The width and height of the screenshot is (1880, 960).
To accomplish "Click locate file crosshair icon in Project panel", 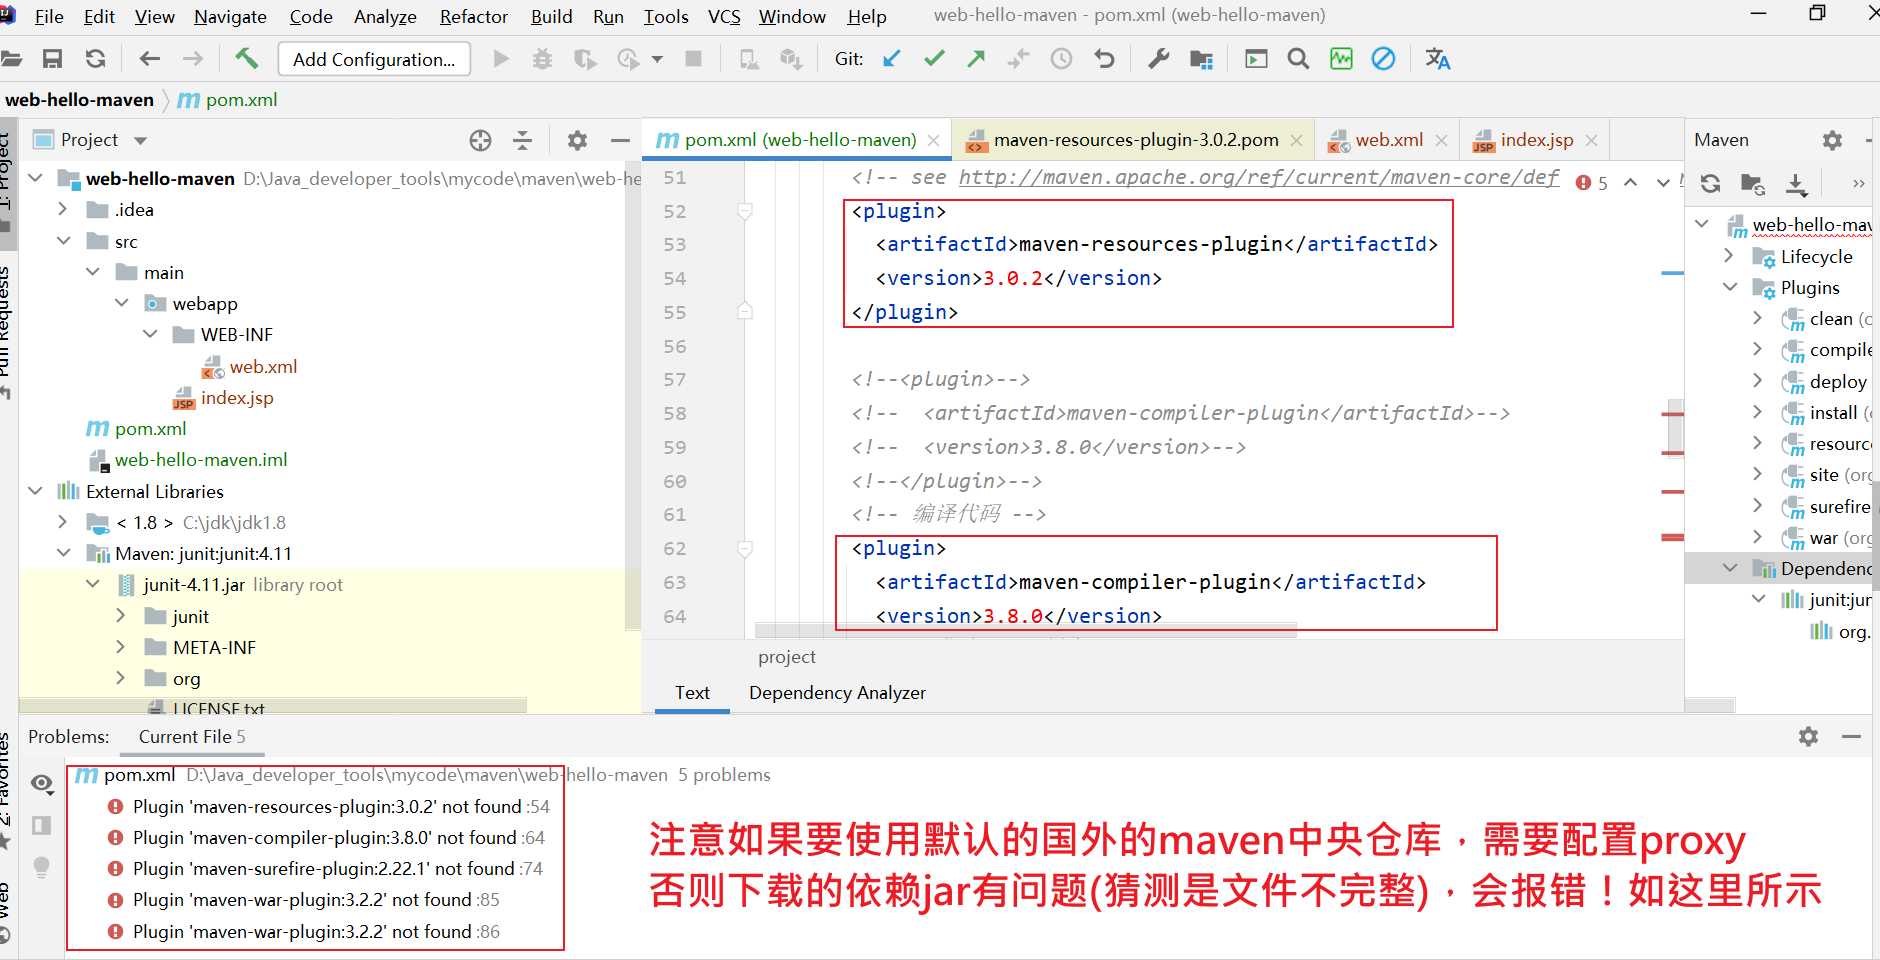I will click(480, 140).
